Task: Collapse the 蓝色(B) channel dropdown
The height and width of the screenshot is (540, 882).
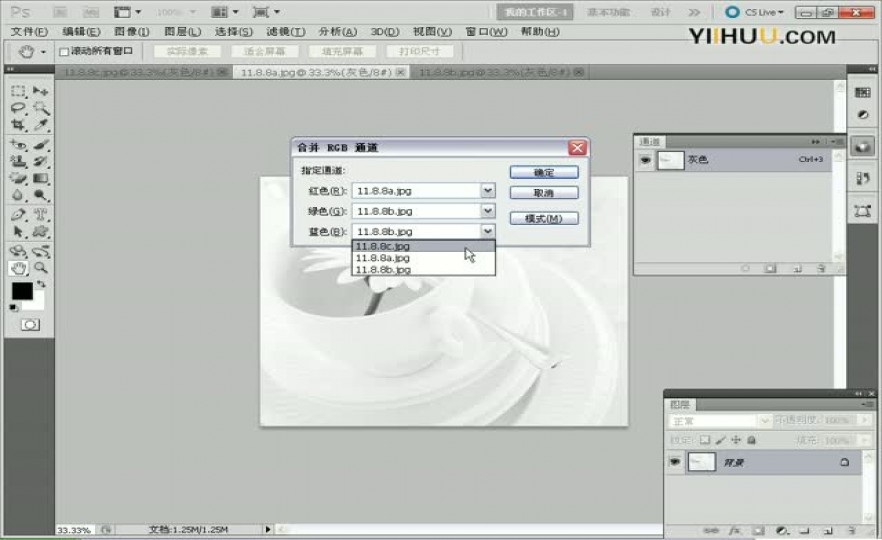Action: click(x=488, y=231)
